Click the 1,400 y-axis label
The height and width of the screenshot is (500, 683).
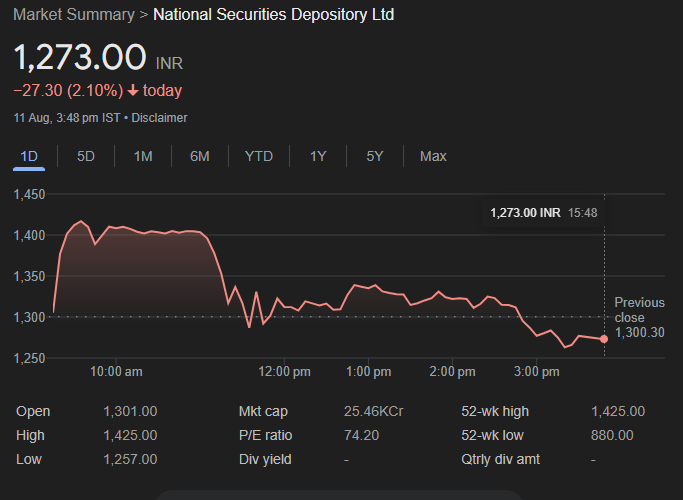(29, 236)
